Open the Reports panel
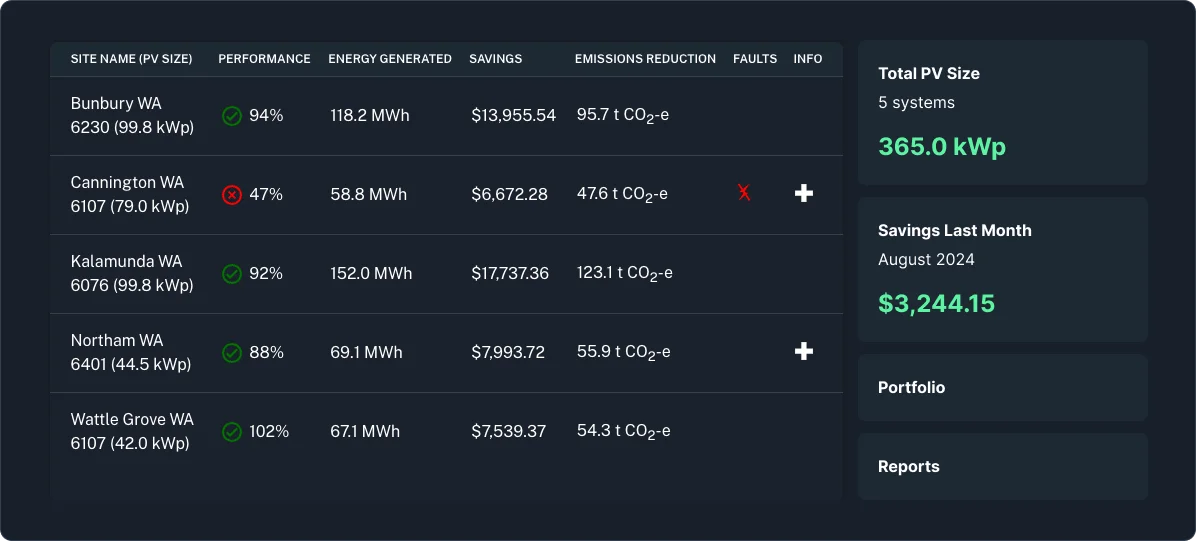 pyautogui.click(x=1002, y=466)
